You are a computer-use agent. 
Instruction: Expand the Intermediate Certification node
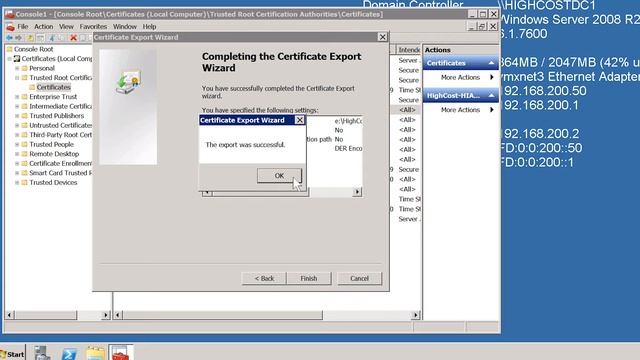point(17,106)
